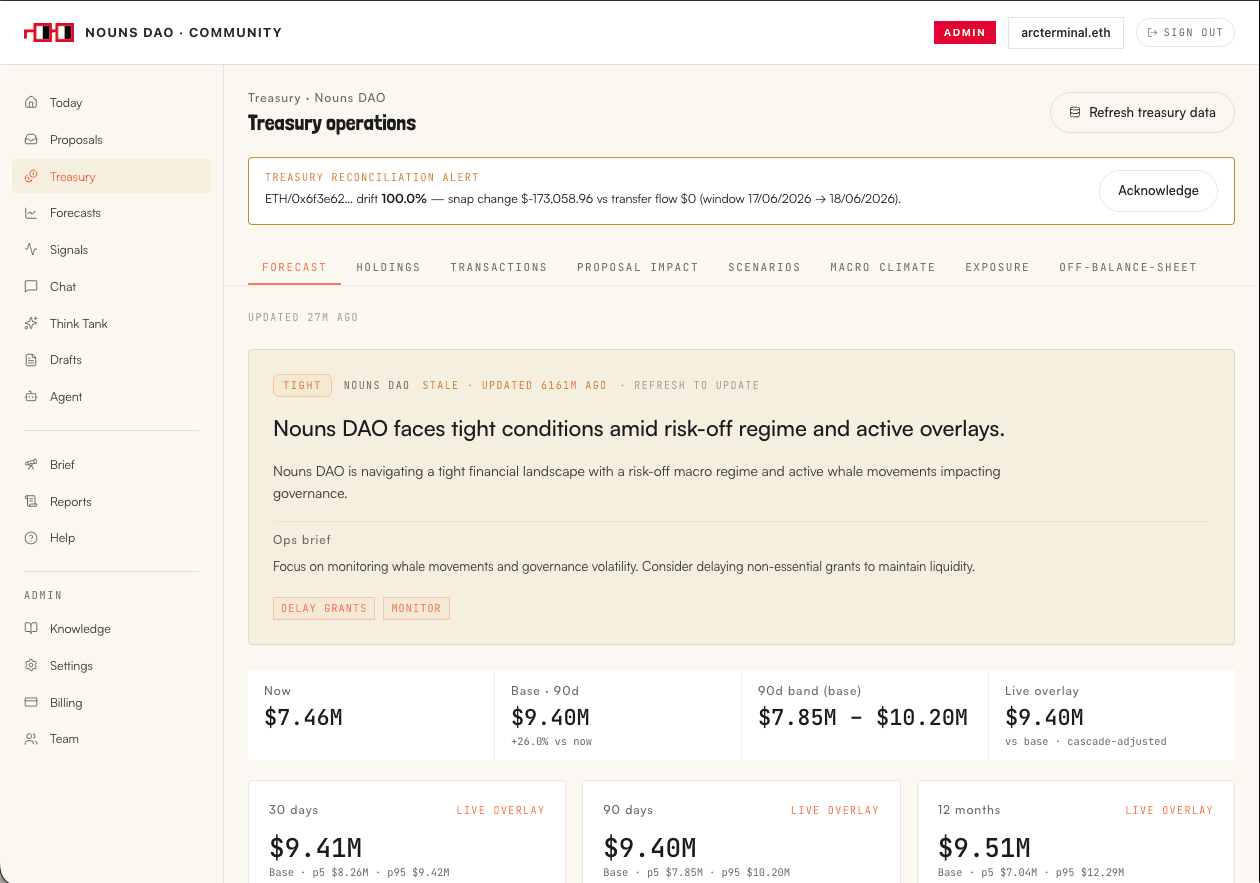
Task: Click the Live overlay $9.40M card
Action: point(1112,715)
